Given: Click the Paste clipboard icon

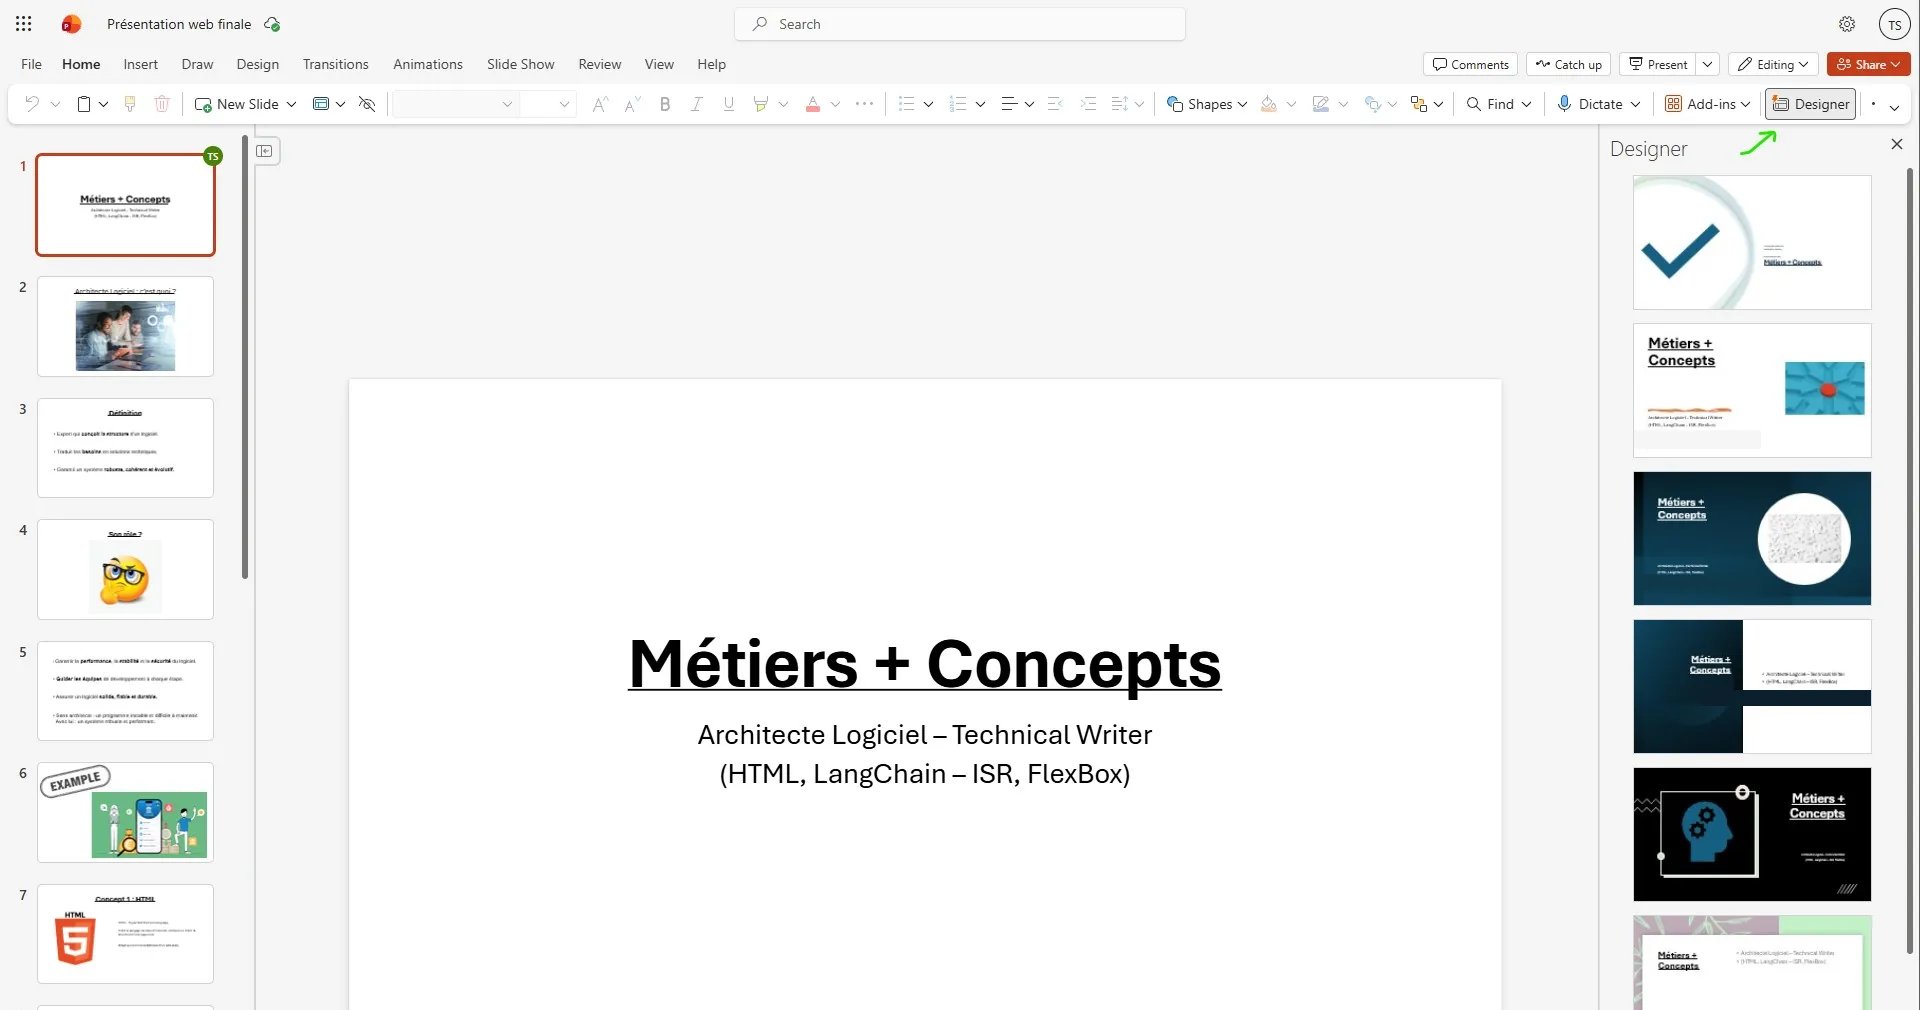Looking at the screenshot, I should click(85, 104).
